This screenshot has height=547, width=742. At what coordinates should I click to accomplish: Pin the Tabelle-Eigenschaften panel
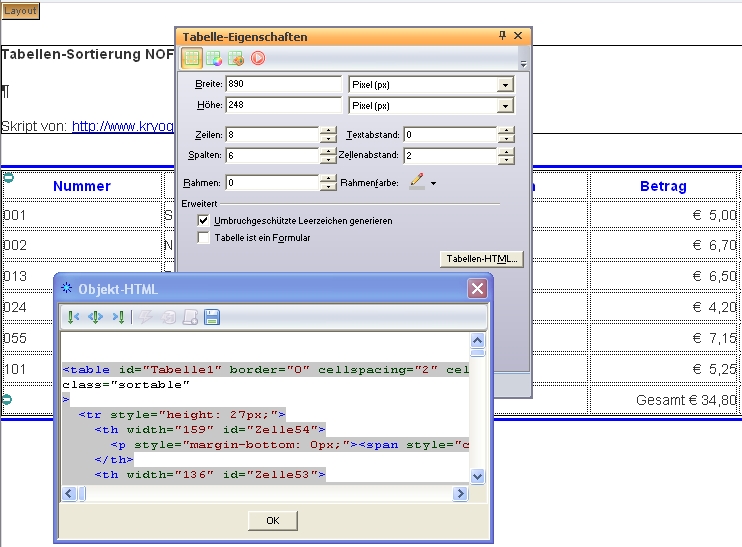tap(502, 36)
